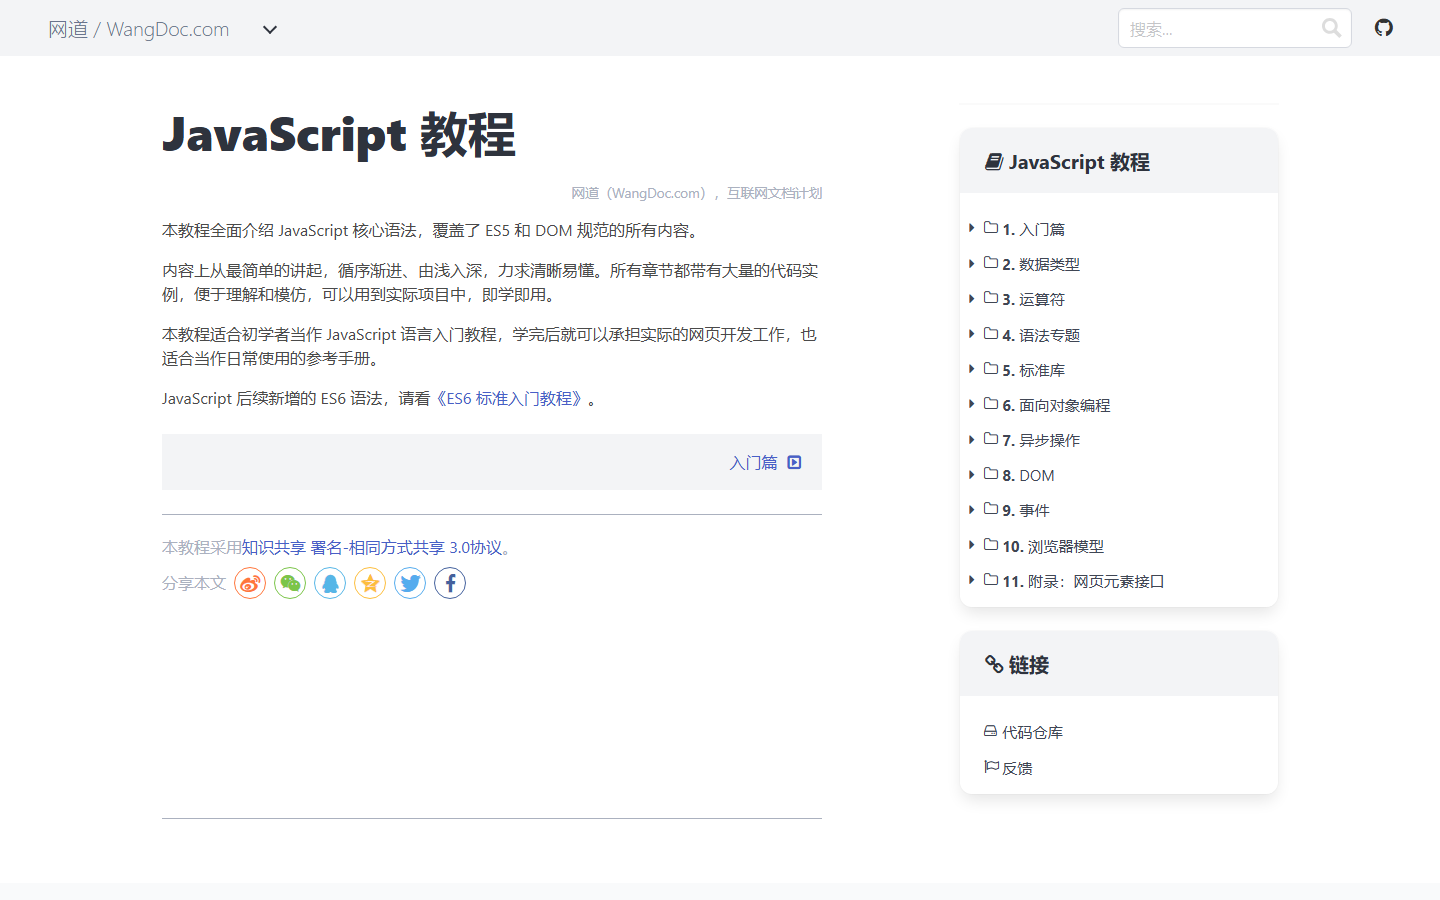Click the folder icon of 7. 异步操作
1440x900 pixels.
pos(991,439)
